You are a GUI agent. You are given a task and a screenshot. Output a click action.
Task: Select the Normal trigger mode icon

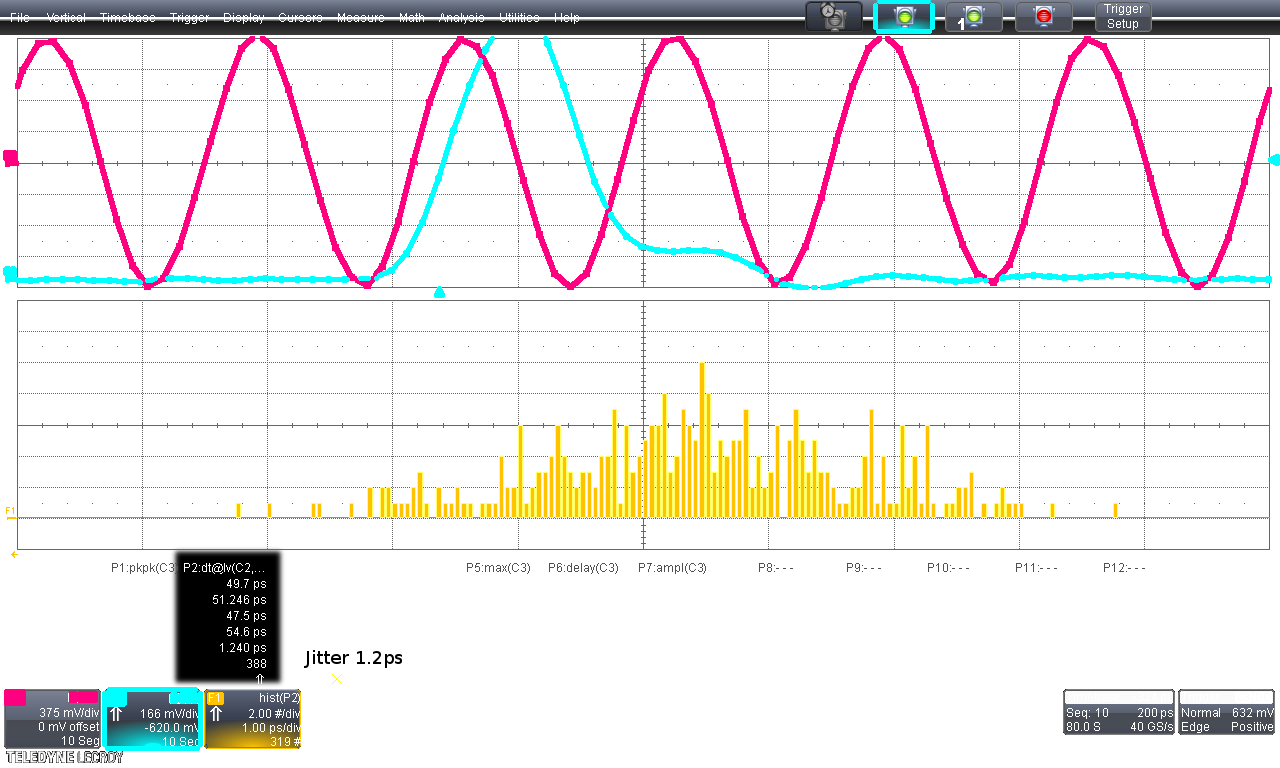903,17
